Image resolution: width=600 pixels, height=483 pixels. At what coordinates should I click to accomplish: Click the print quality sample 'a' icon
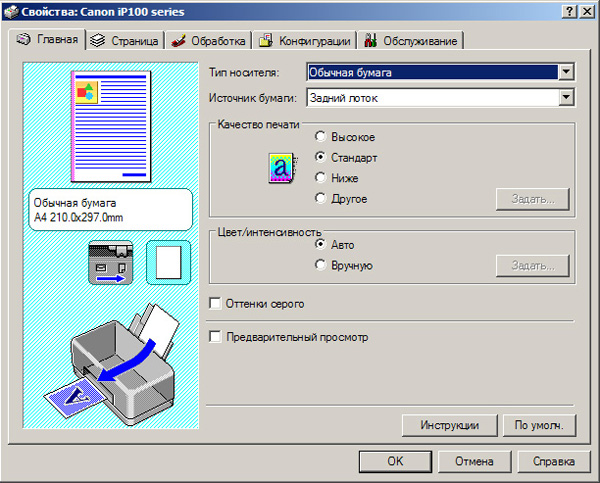click(282, 168)
